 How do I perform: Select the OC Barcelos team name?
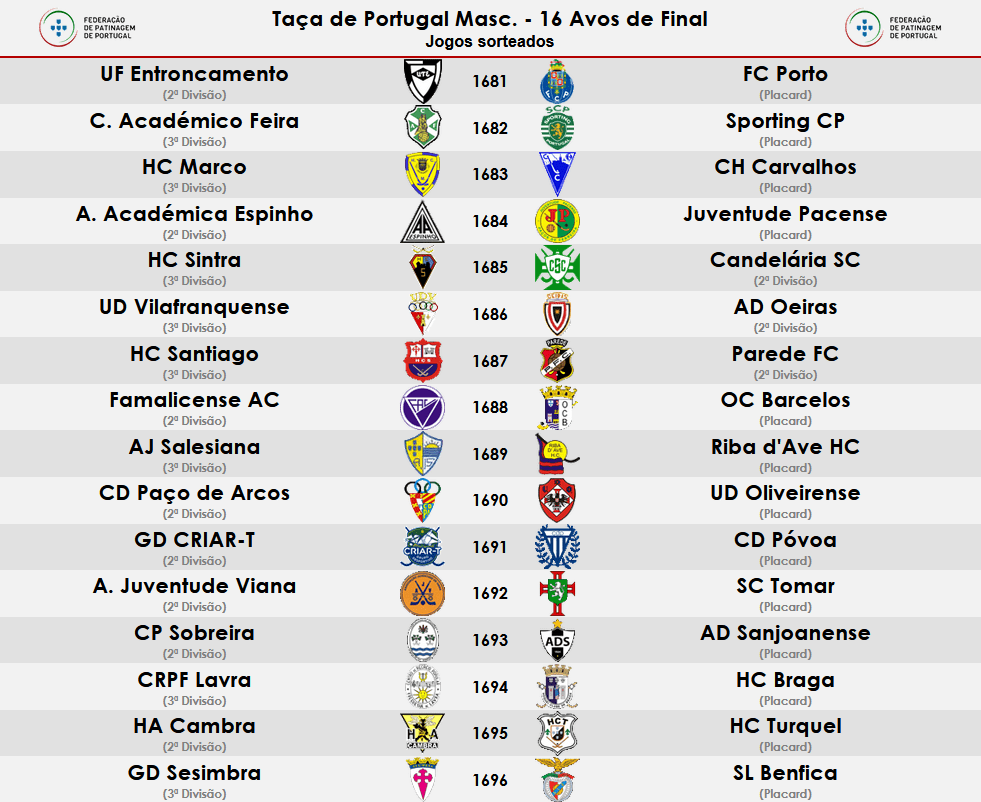tap(785, 400)
